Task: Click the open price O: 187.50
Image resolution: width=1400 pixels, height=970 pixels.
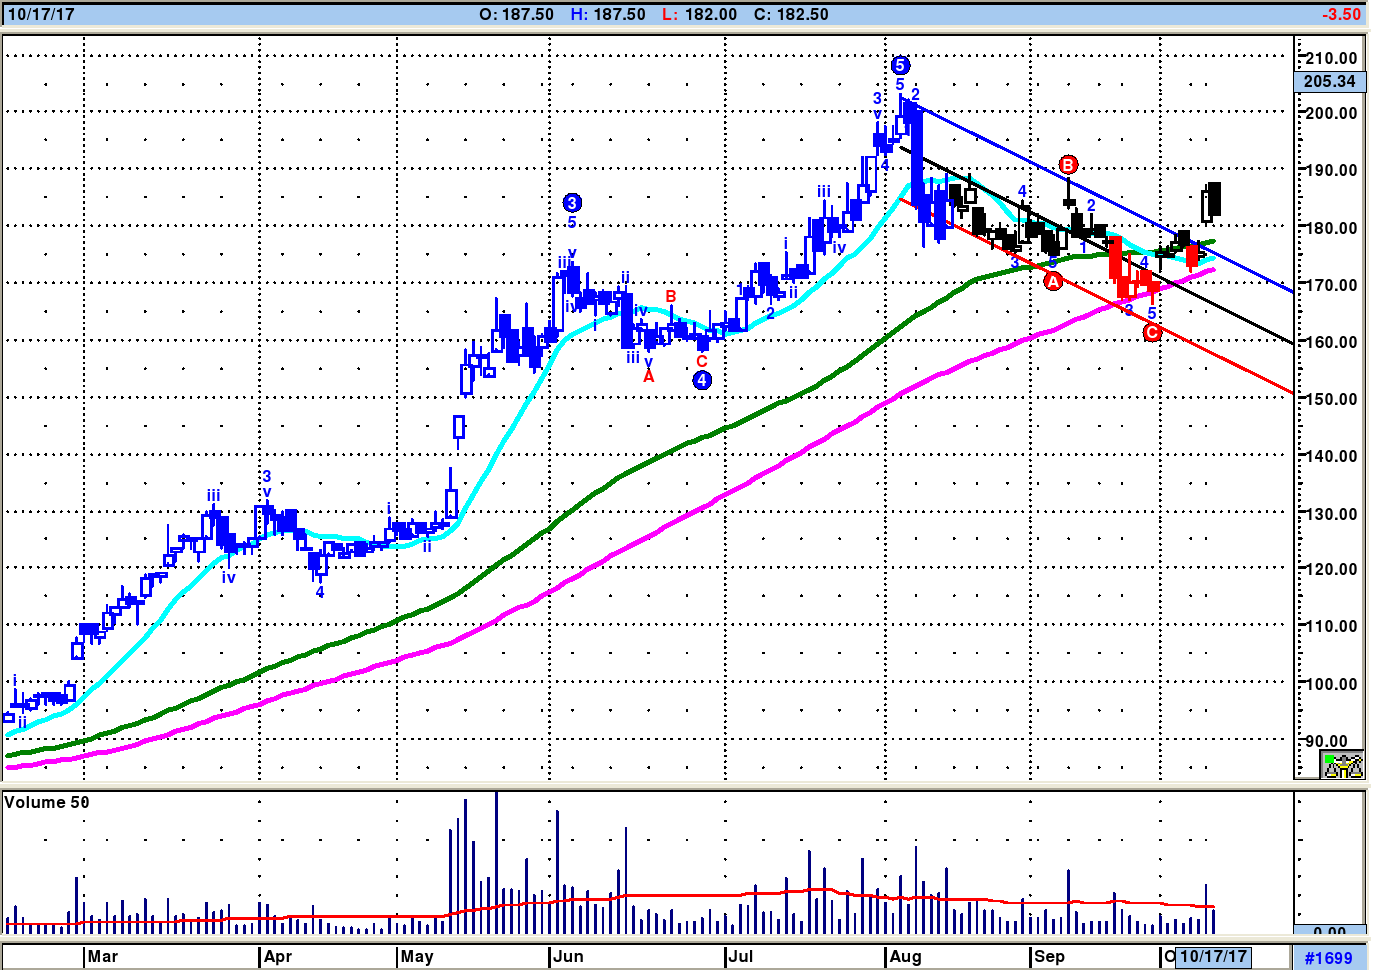Action: [516, 14]
